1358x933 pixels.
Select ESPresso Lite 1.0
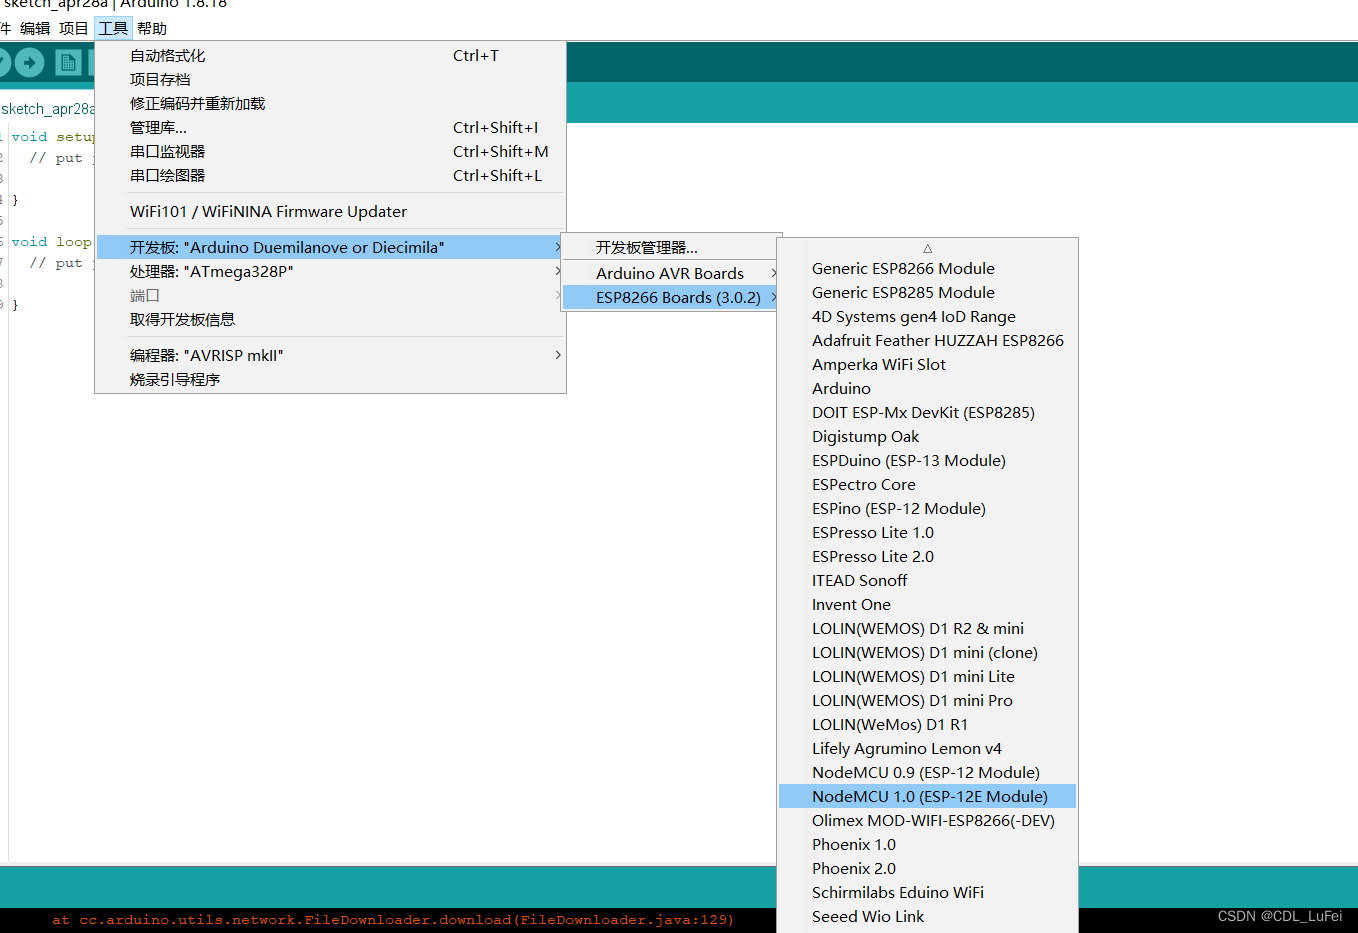click(x=928, y=533)
